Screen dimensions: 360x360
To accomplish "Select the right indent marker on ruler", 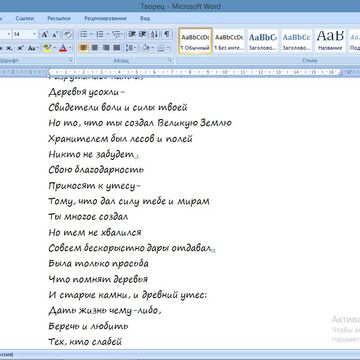I will (341, 72).
